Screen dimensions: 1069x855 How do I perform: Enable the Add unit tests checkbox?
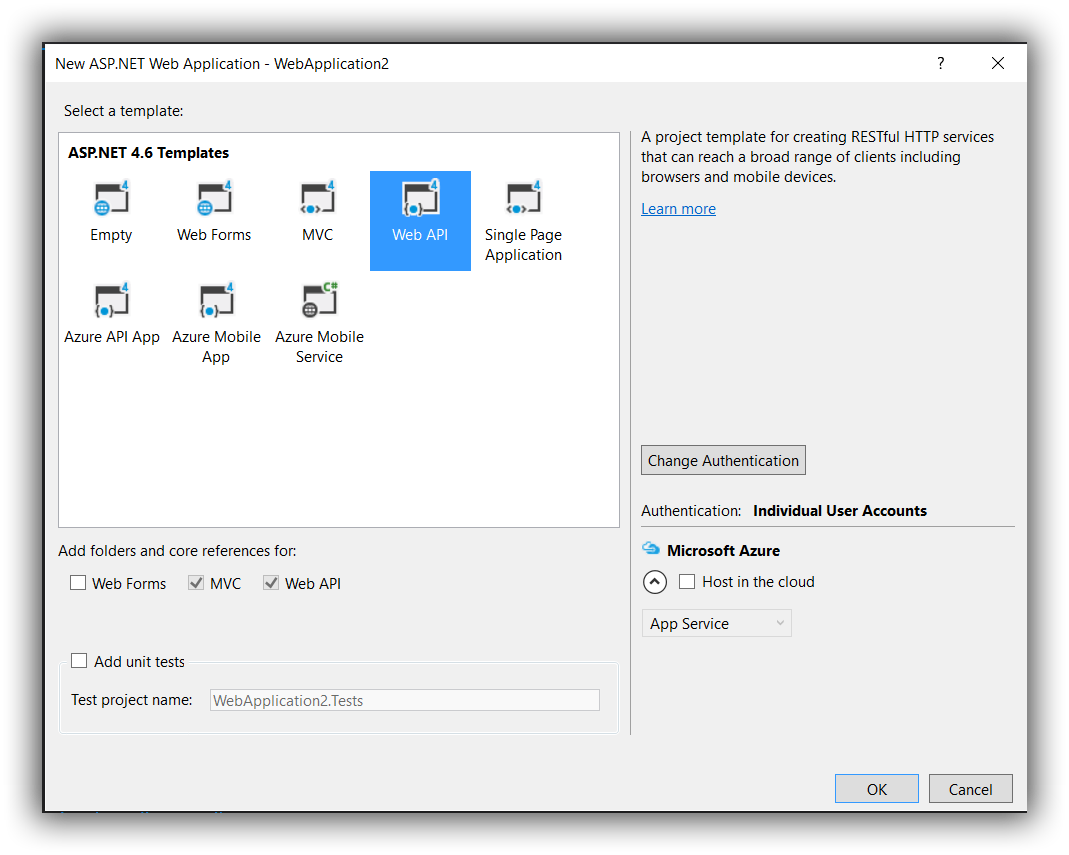click(x=79, y=661)
